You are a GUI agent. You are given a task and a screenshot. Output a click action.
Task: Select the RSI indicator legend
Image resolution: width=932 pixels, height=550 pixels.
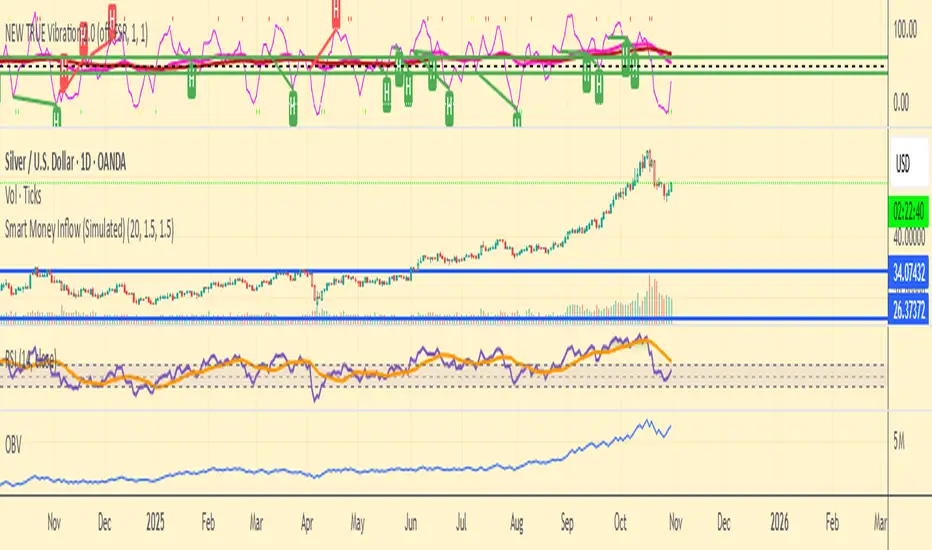tap(30, 359)
